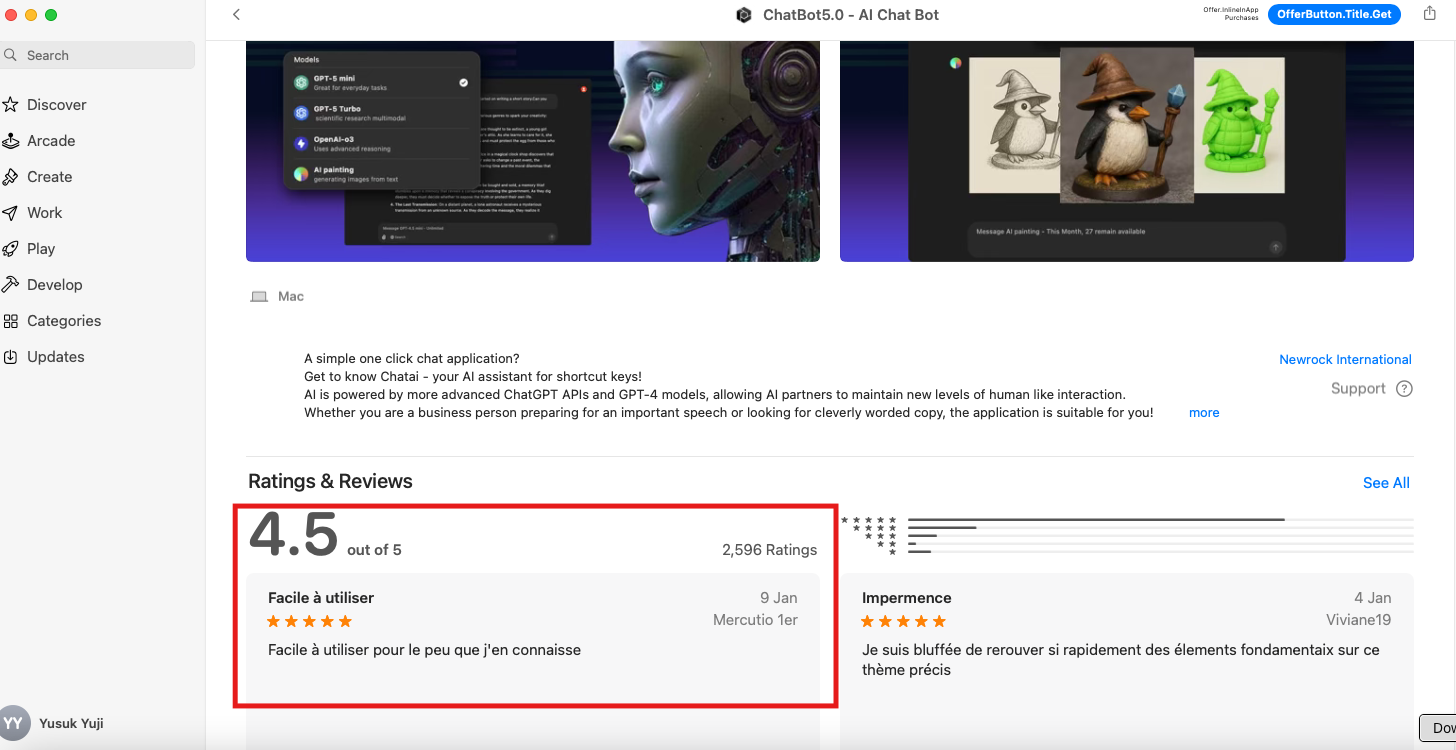Get the app with the offer button
The width and height of the screenshot is (1456, 750).
coord(1334,14)
